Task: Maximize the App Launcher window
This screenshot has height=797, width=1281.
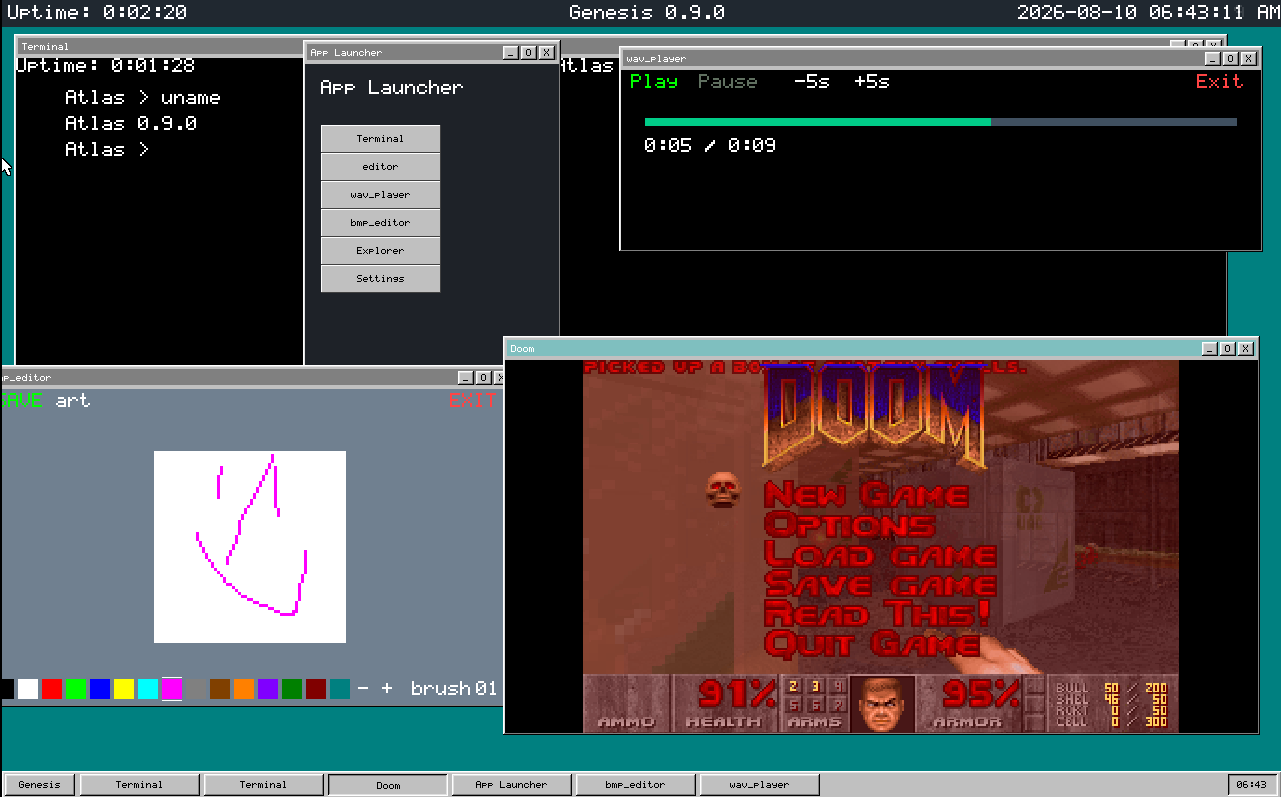Action: 529,53
